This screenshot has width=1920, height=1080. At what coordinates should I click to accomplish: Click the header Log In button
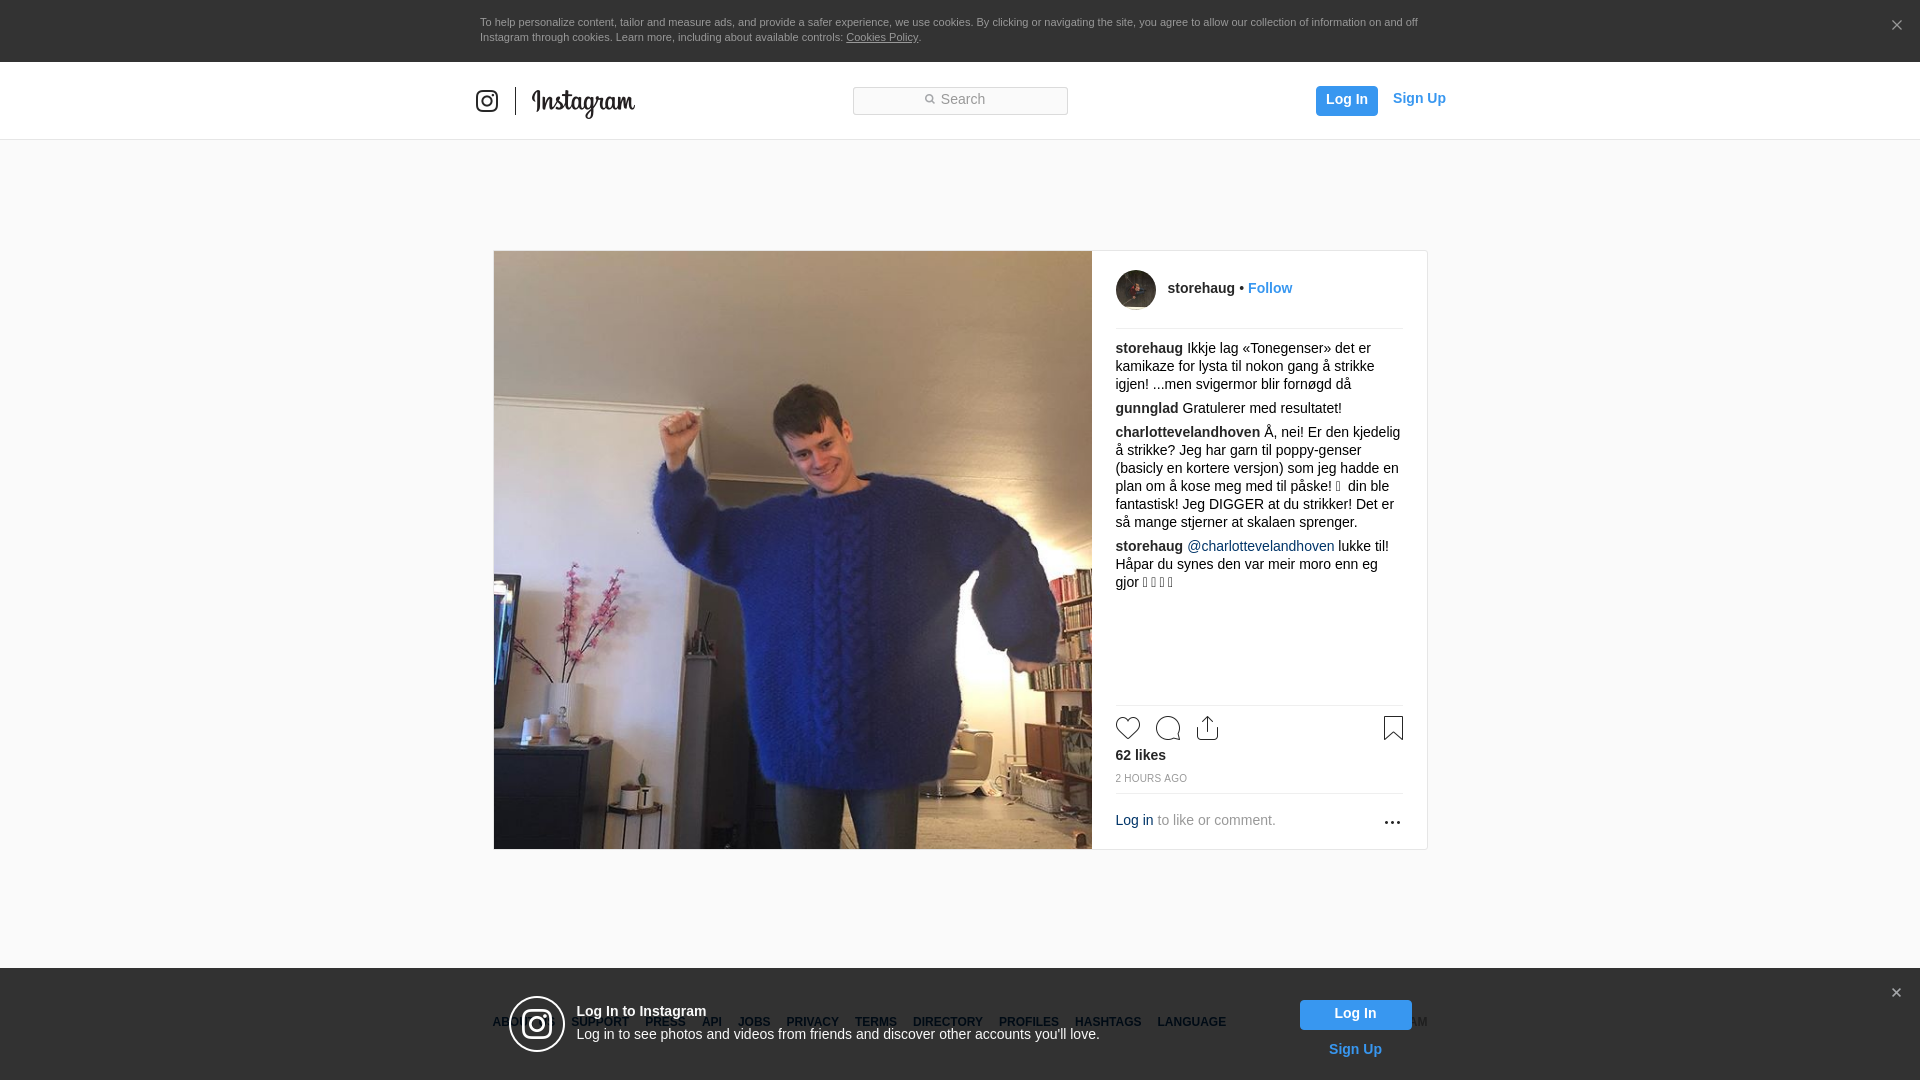point(1346,101)
